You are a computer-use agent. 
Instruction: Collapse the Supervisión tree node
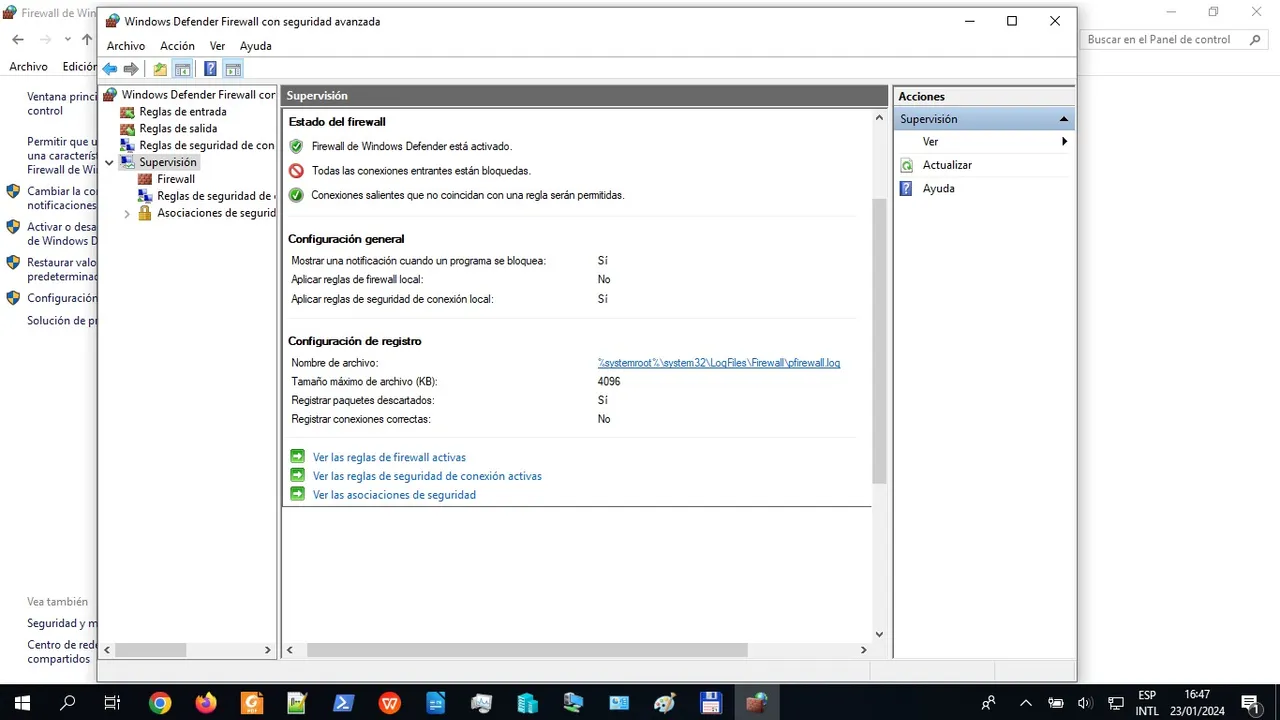coord(109,162)
